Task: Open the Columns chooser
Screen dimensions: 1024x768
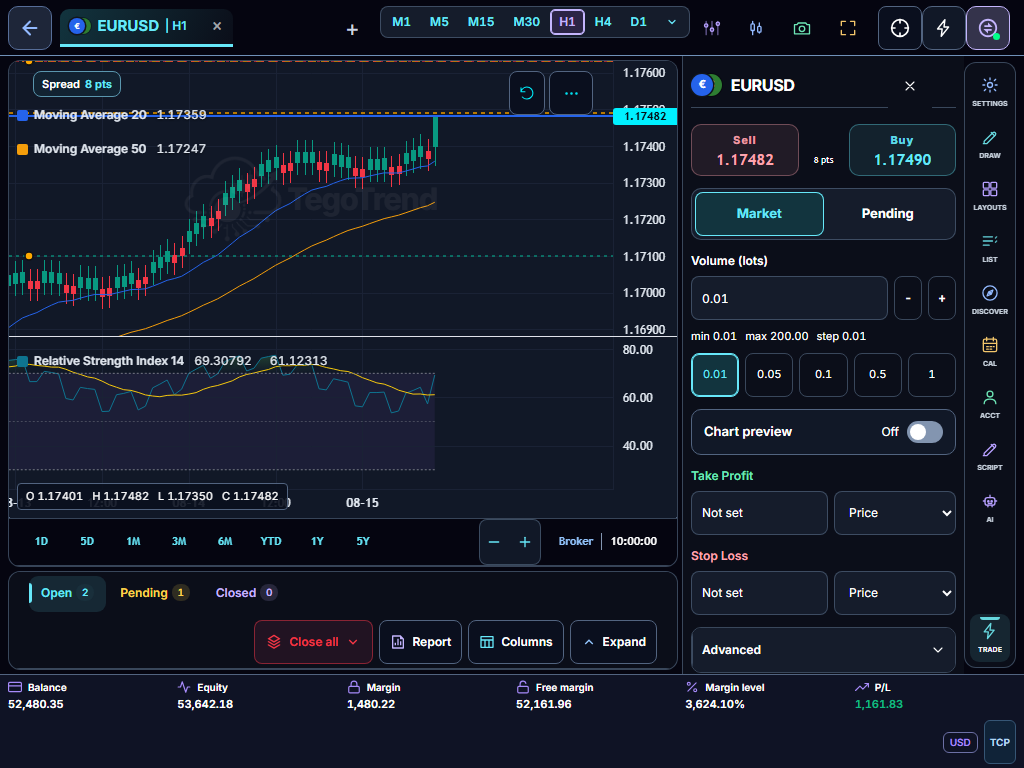Action: (516, 642)
